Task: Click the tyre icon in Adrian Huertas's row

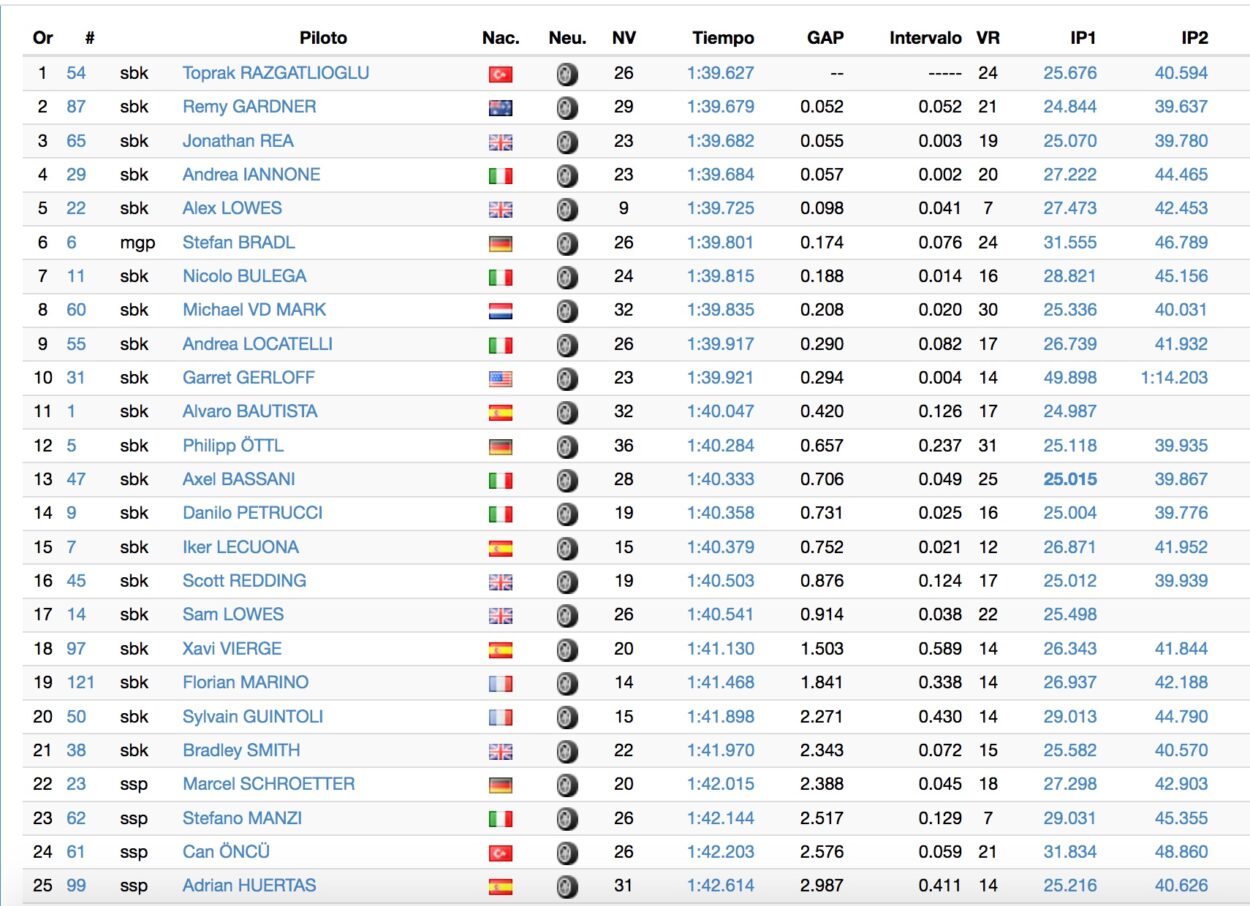Action: coord(567,886)
